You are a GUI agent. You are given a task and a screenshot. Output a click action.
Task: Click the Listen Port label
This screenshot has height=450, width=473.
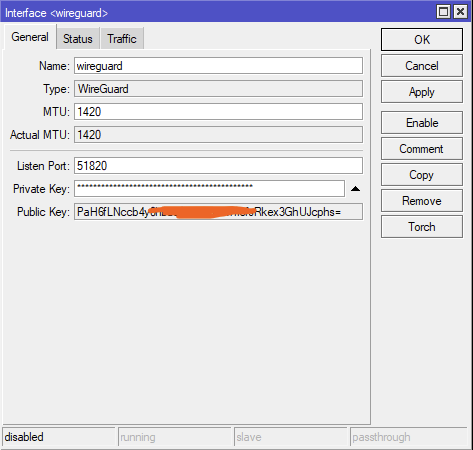43,166
